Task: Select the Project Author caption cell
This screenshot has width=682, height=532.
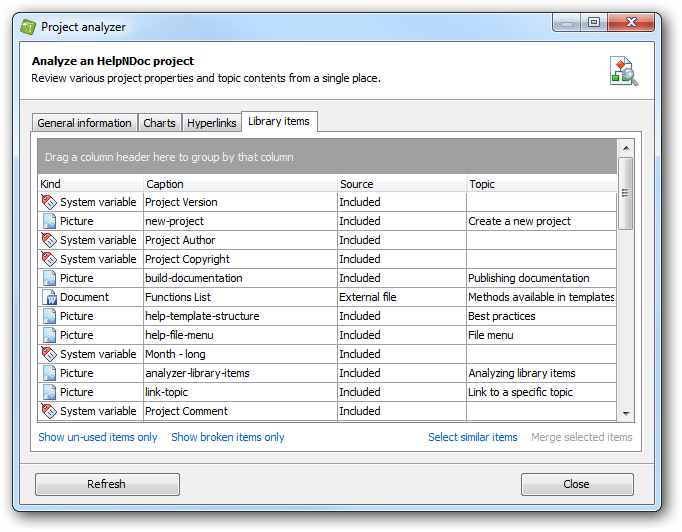Action: tap(240, 240)
